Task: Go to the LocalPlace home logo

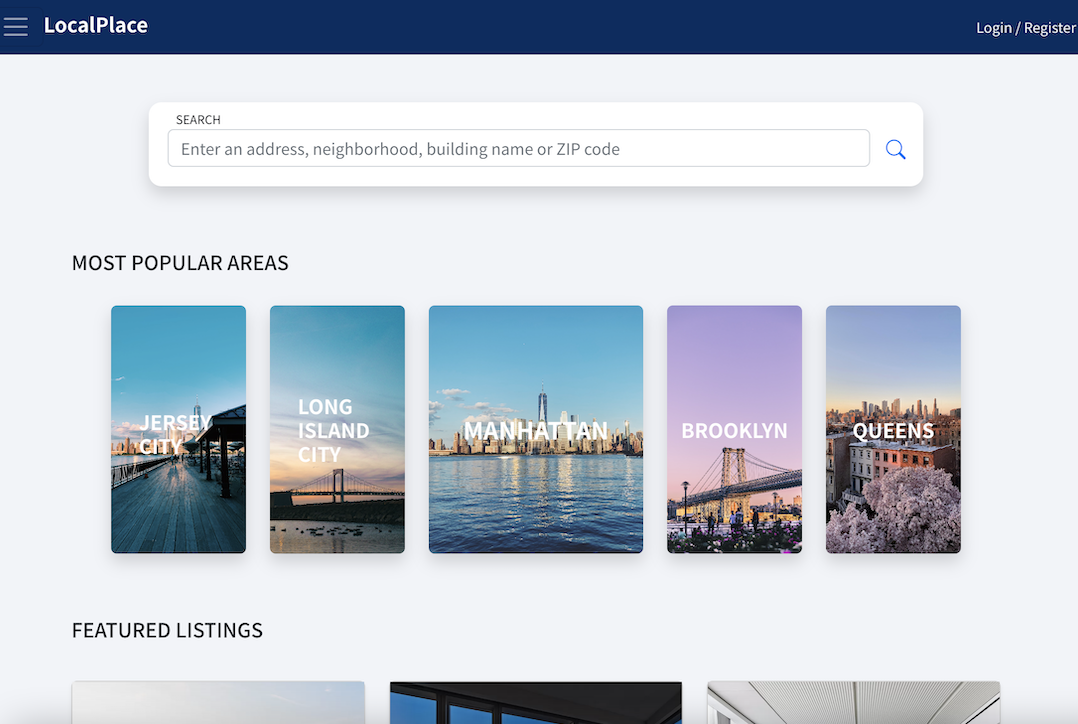Action: click(96, 25)
